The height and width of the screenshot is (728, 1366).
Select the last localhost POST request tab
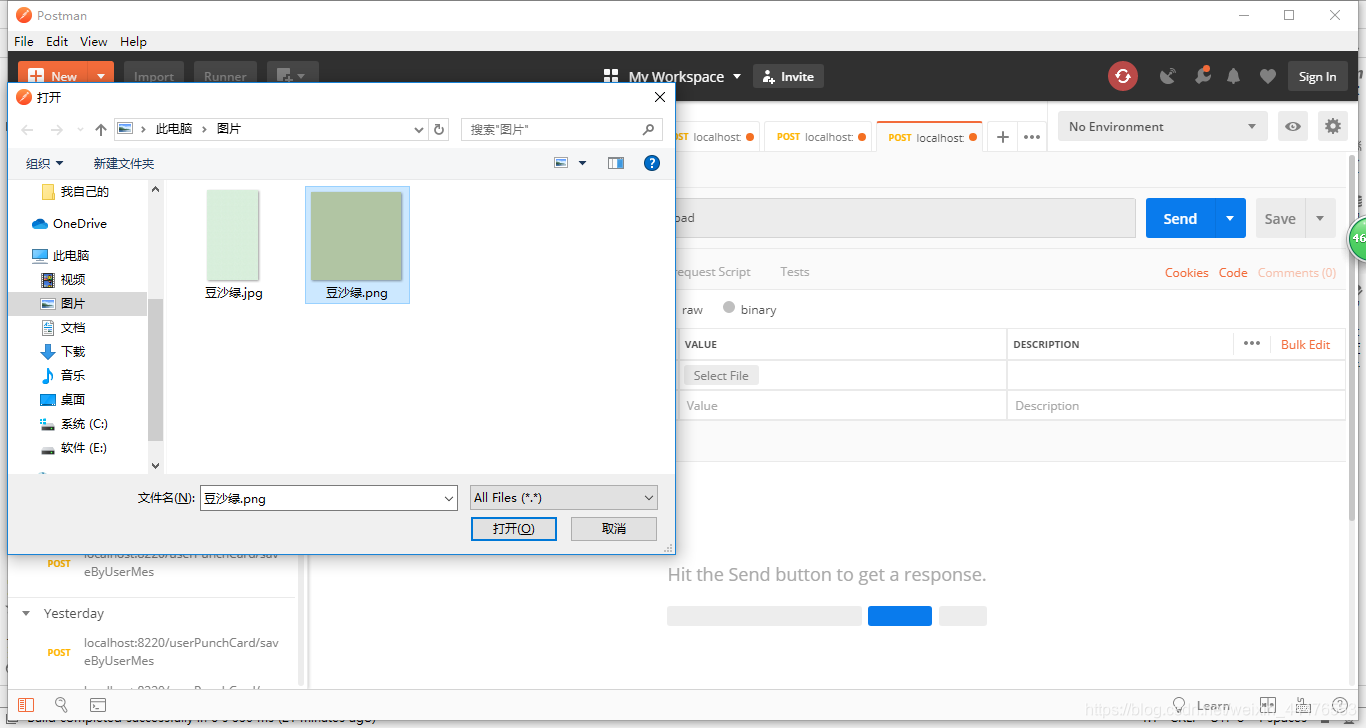point(929,137)
